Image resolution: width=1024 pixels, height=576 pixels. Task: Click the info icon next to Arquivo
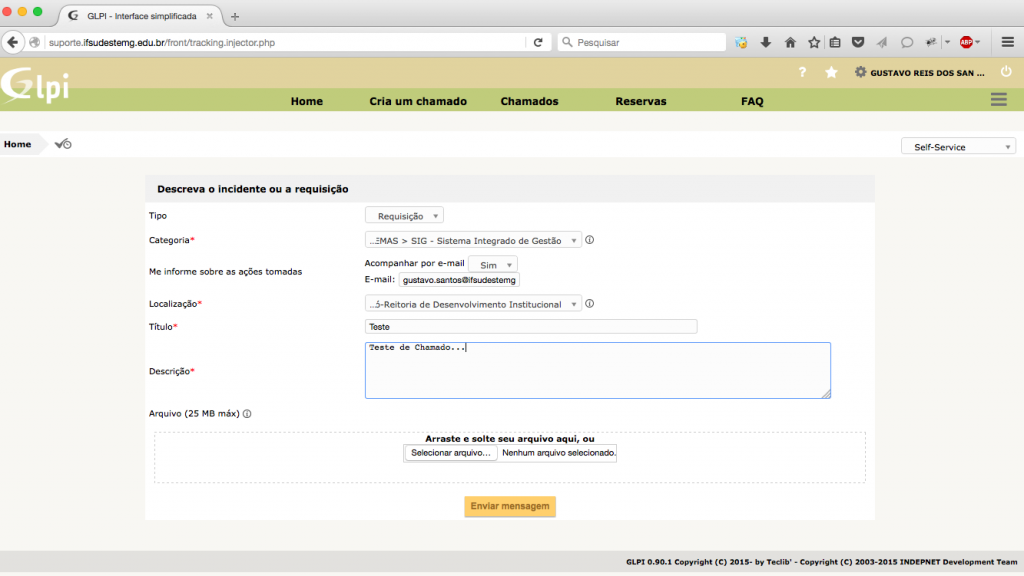click(247, 414)
